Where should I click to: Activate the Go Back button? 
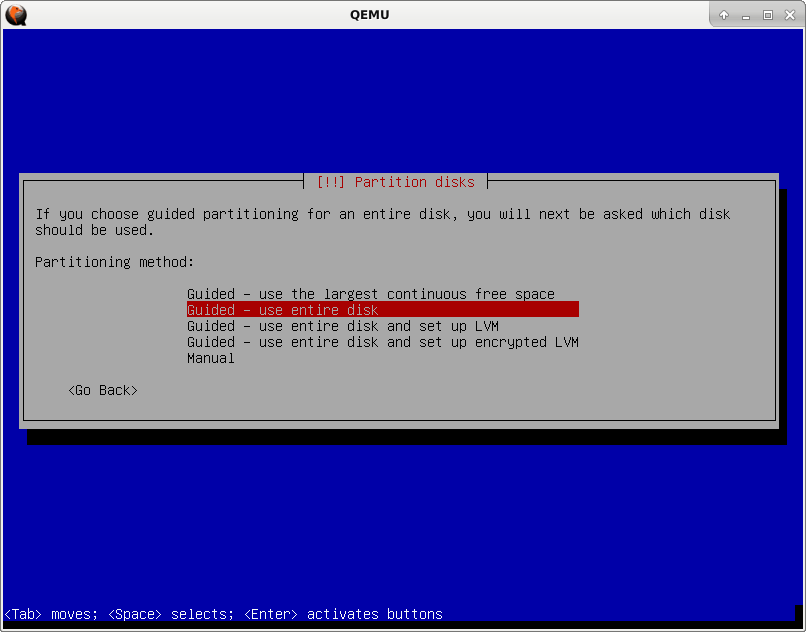103,390
